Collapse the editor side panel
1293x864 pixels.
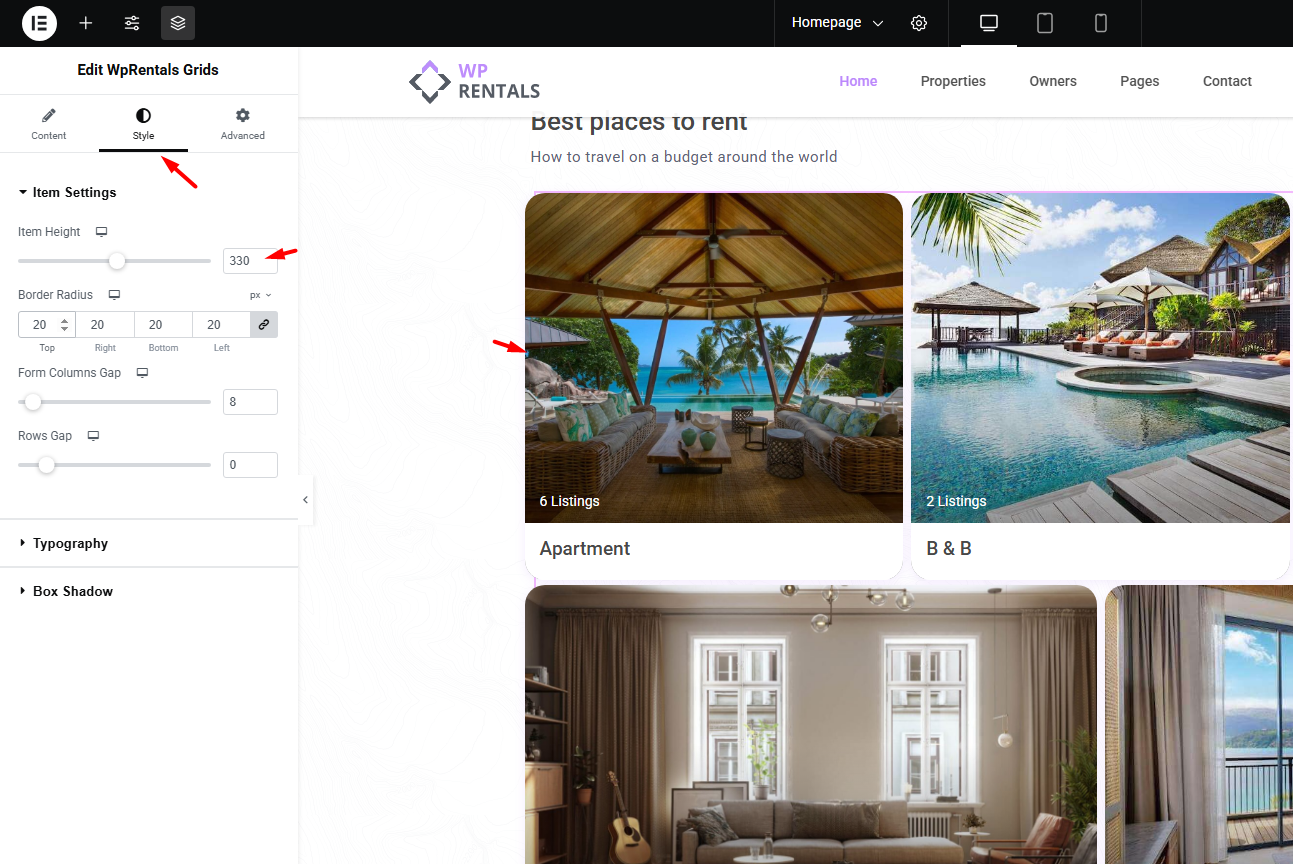306,500
